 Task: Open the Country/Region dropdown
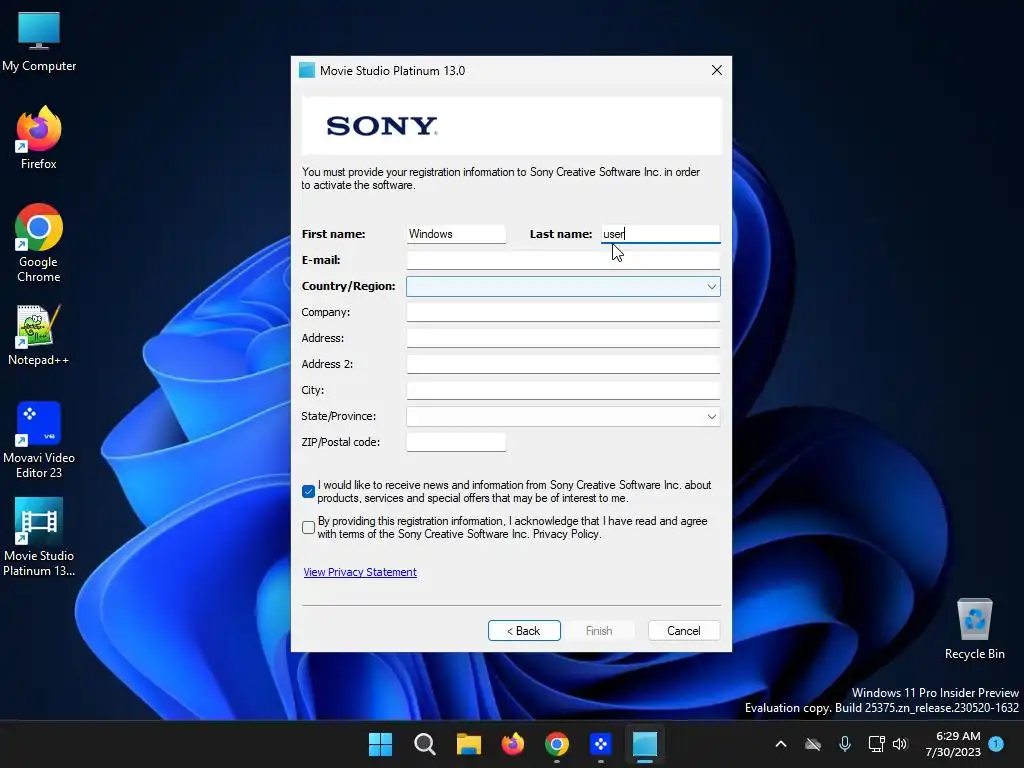563,286
